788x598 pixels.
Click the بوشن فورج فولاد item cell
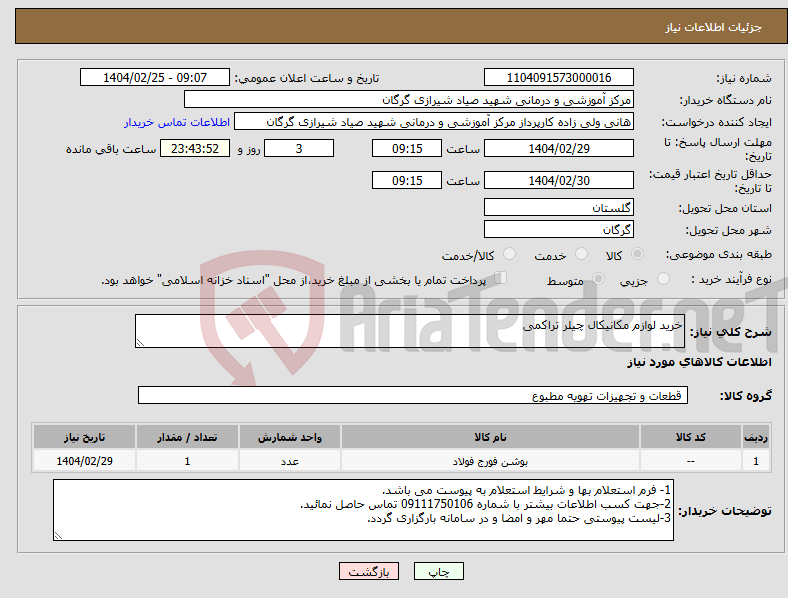pos(490,461)
